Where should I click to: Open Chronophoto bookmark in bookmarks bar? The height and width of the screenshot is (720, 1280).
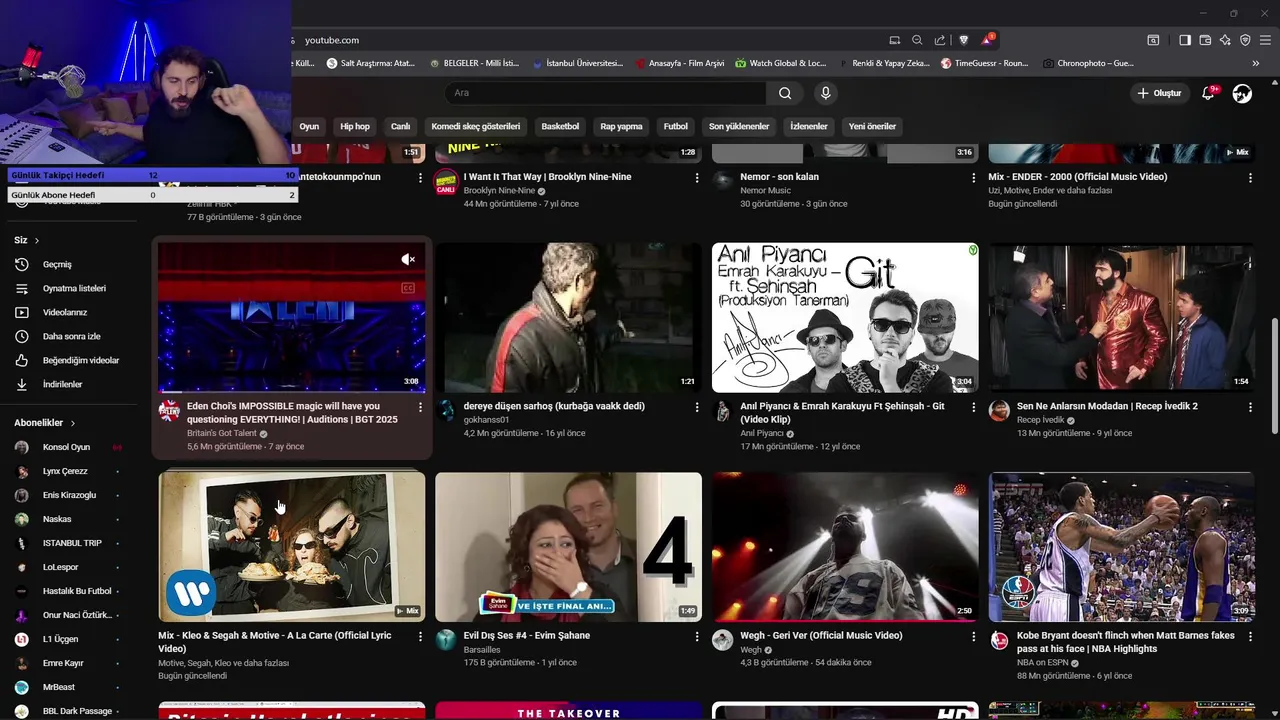[1088, 63]
